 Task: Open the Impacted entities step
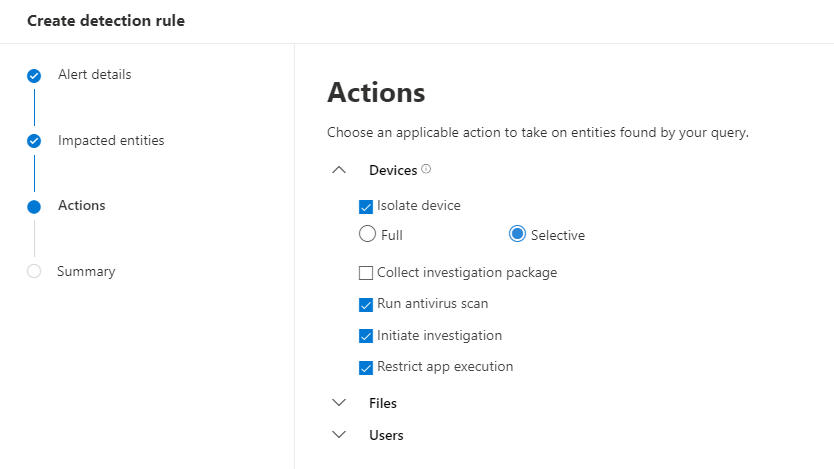point(110,141)
